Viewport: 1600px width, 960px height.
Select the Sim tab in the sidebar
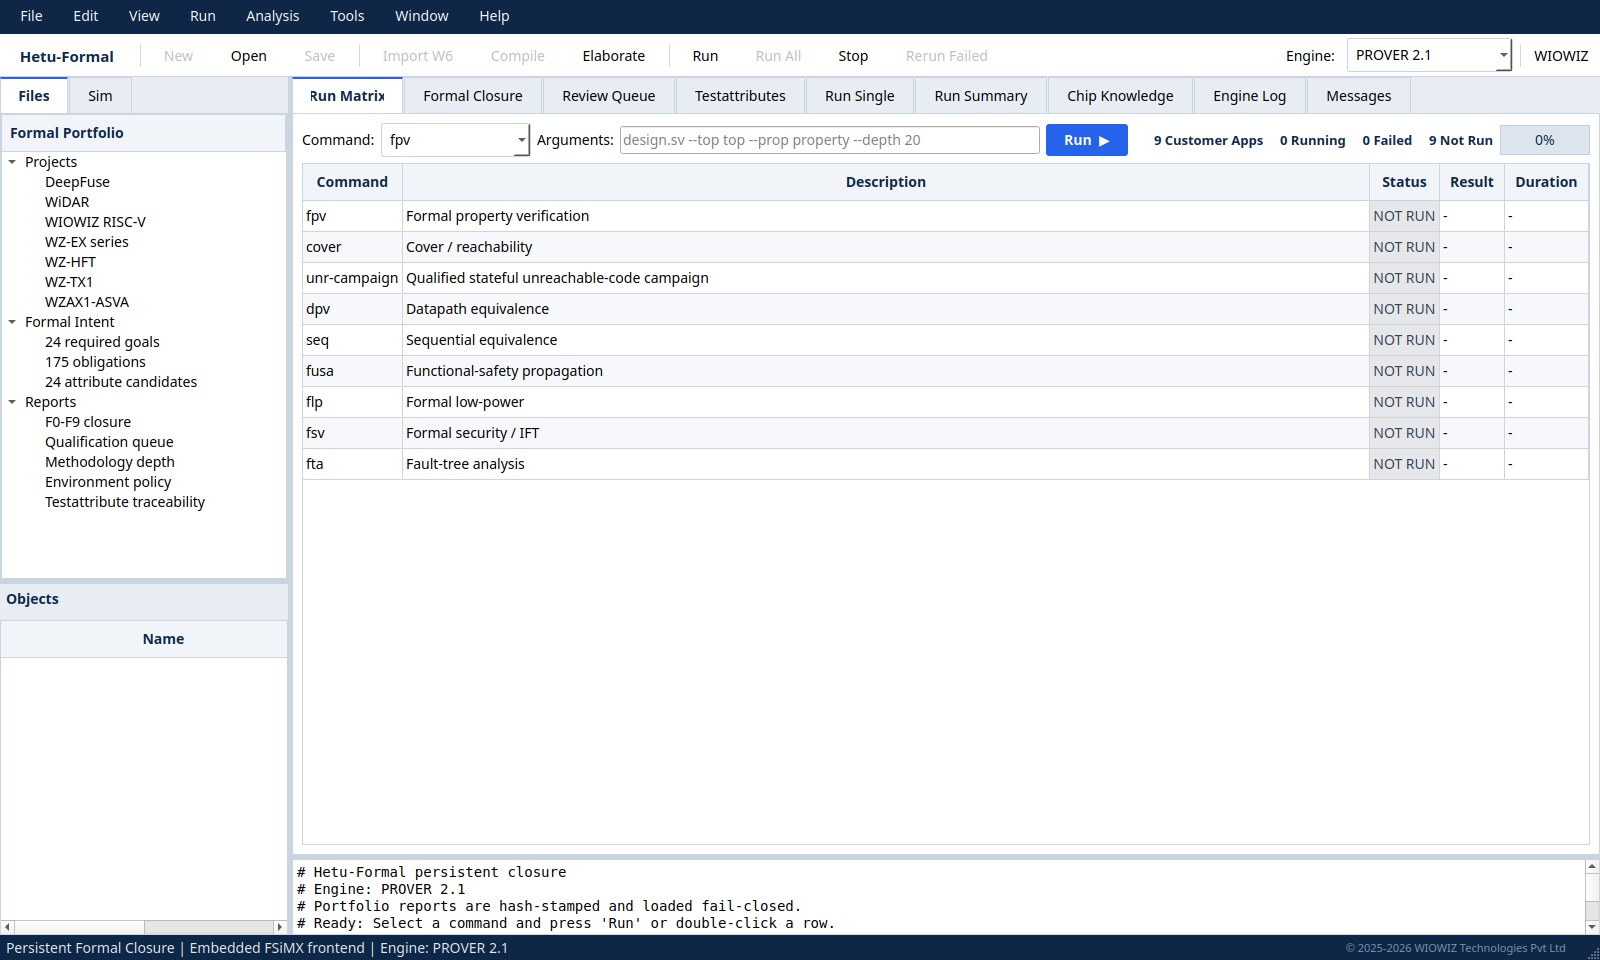coord(100,96)
